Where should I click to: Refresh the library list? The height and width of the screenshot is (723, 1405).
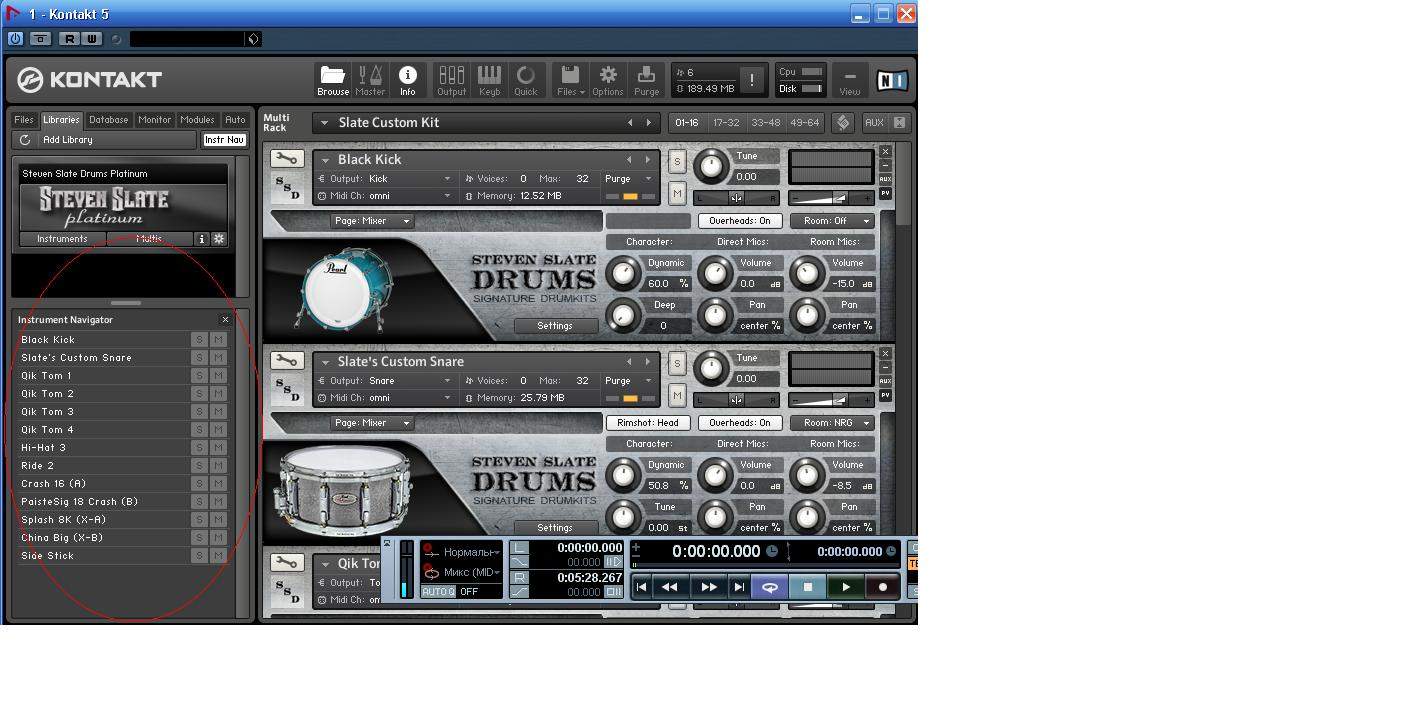[25, 140]
